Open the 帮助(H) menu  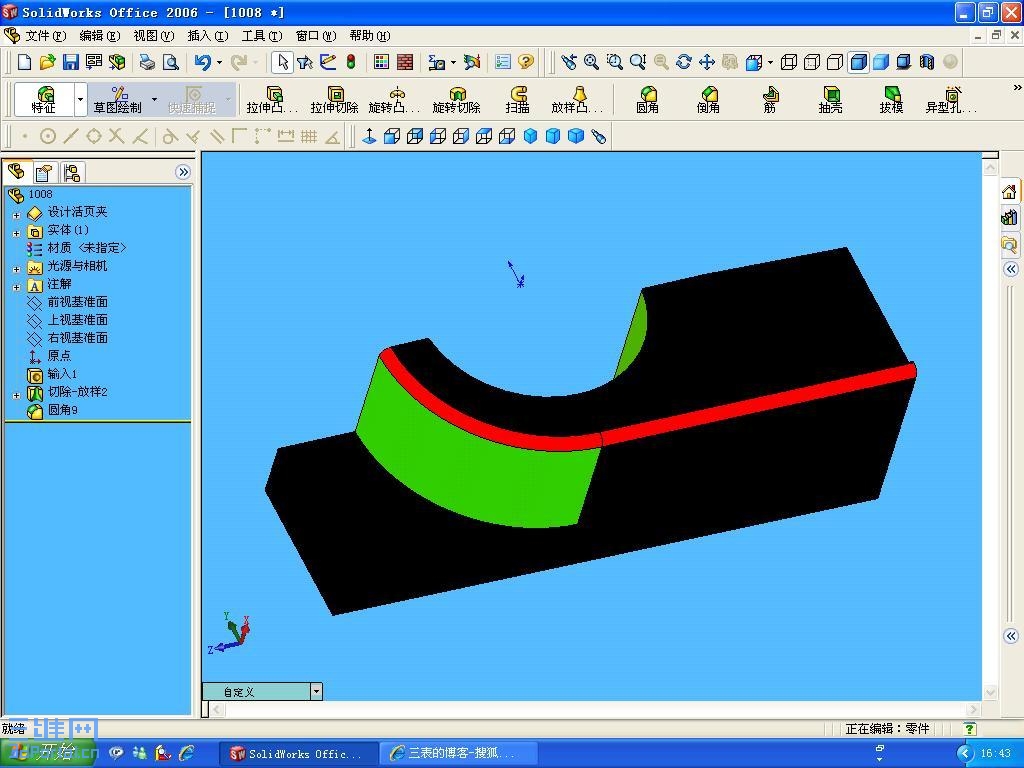[x=370, y=36]
